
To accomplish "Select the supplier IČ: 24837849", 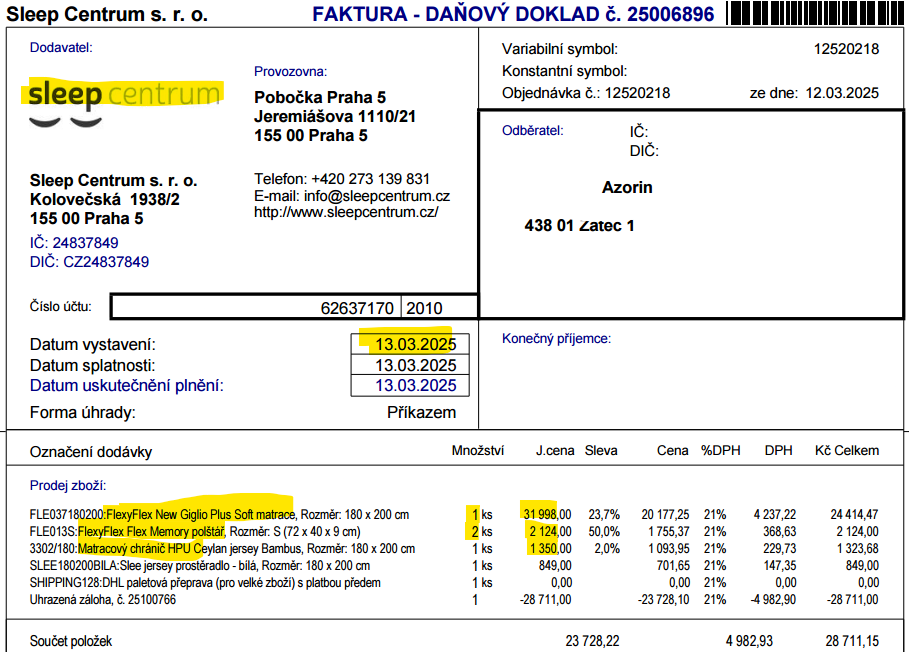I will click(74, 243).
